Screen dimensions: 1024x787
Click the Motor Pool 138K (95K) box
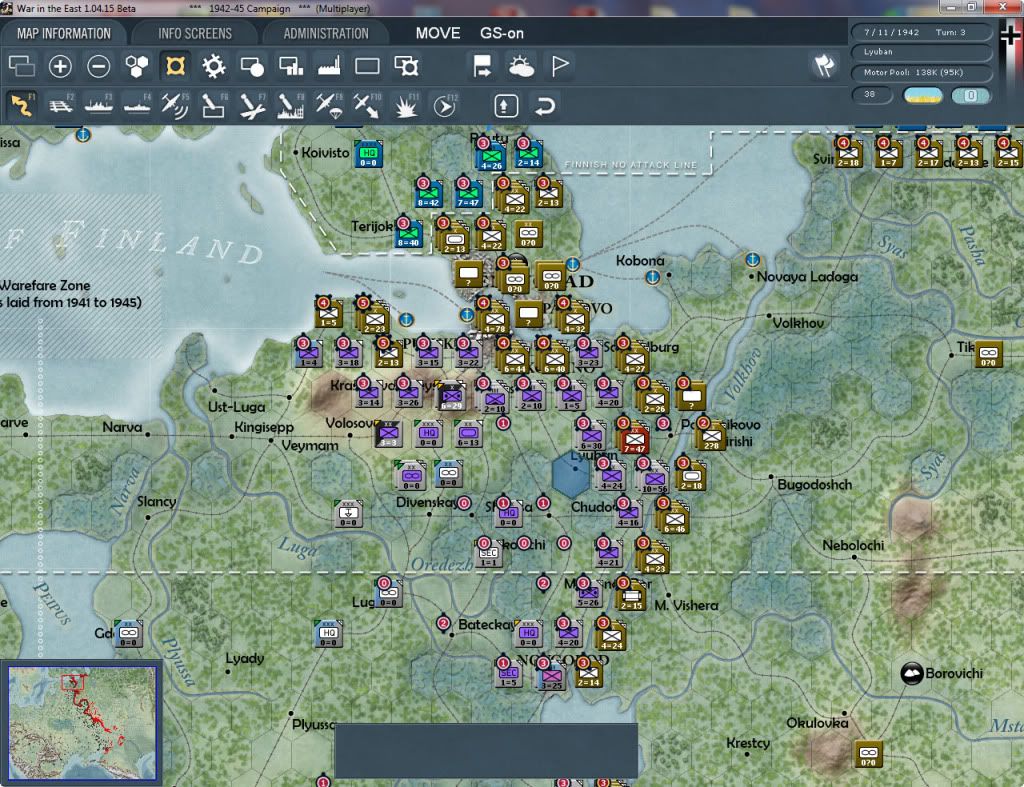(x=921, y=72)
